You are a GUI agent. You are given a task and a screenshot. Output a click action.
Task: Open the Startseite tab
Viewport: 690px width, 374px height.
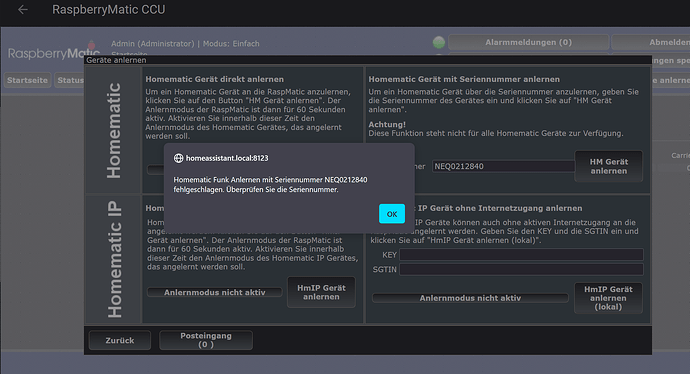coord(27,80)
